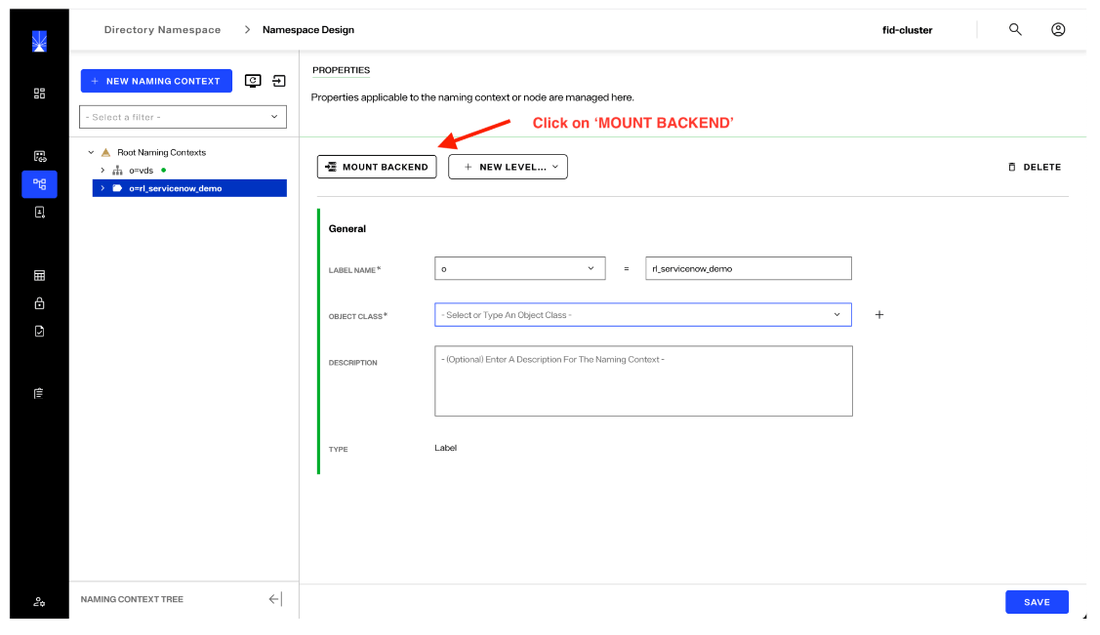Click the plus icon next to Object Class
1100x635 pixels.
coord(879,314)
